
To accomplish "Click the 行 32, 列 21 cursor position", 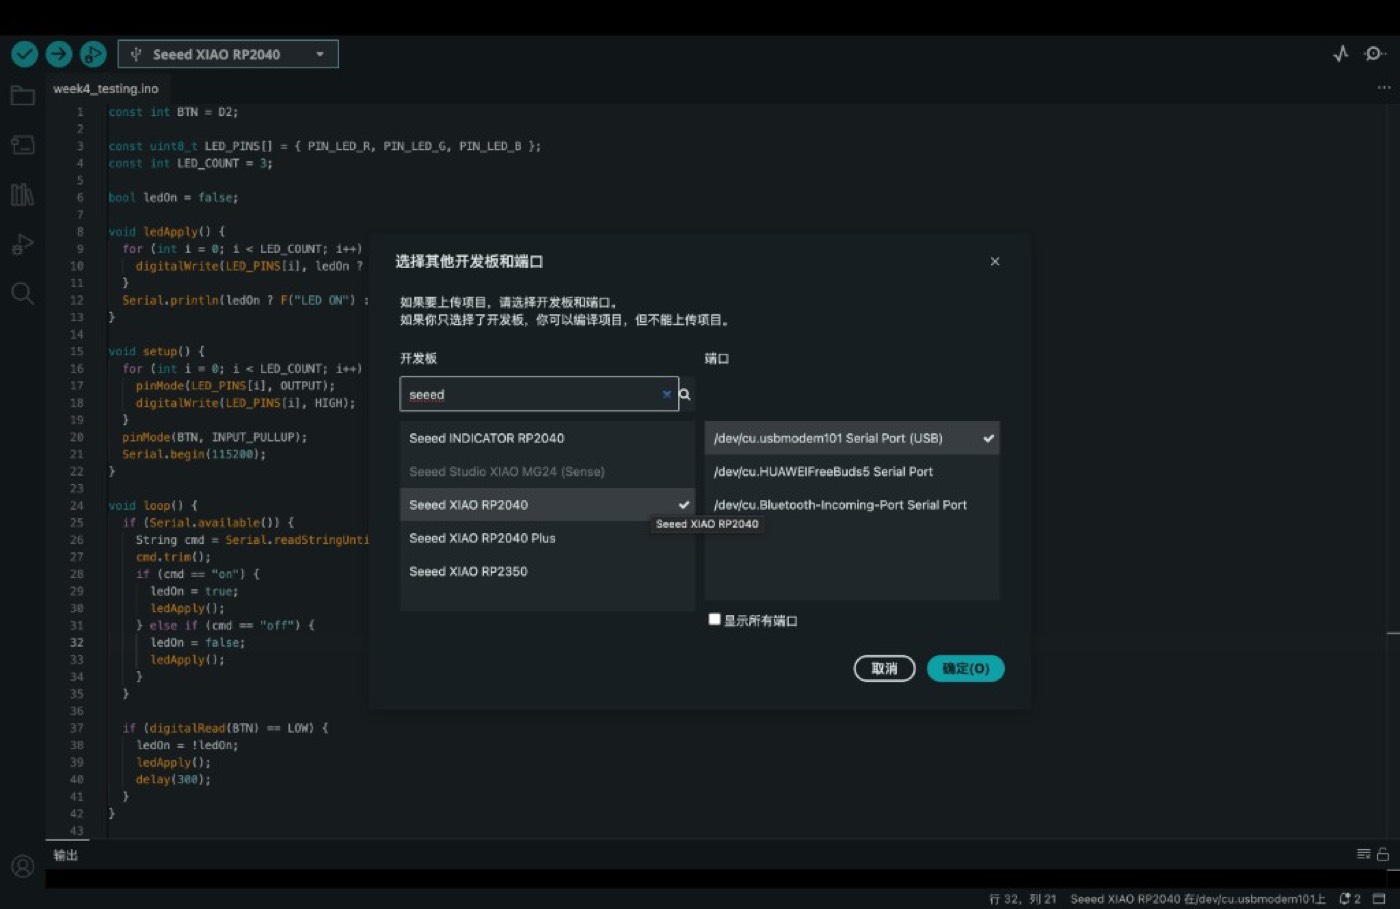I will pos(1022,899).
